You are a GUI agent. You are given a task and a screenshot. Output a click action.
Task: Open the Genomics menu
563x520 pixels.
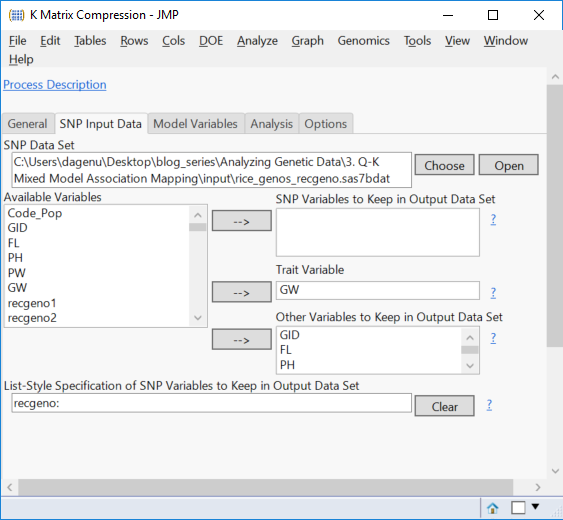click(x=363, y=41)
